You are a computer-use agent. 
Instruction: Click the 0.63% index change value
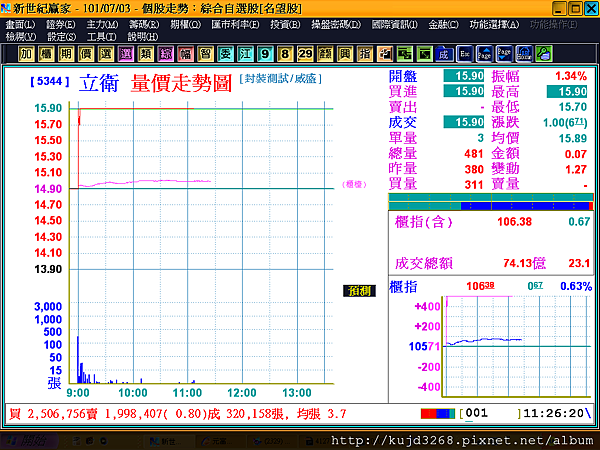(x=576, y=286)
